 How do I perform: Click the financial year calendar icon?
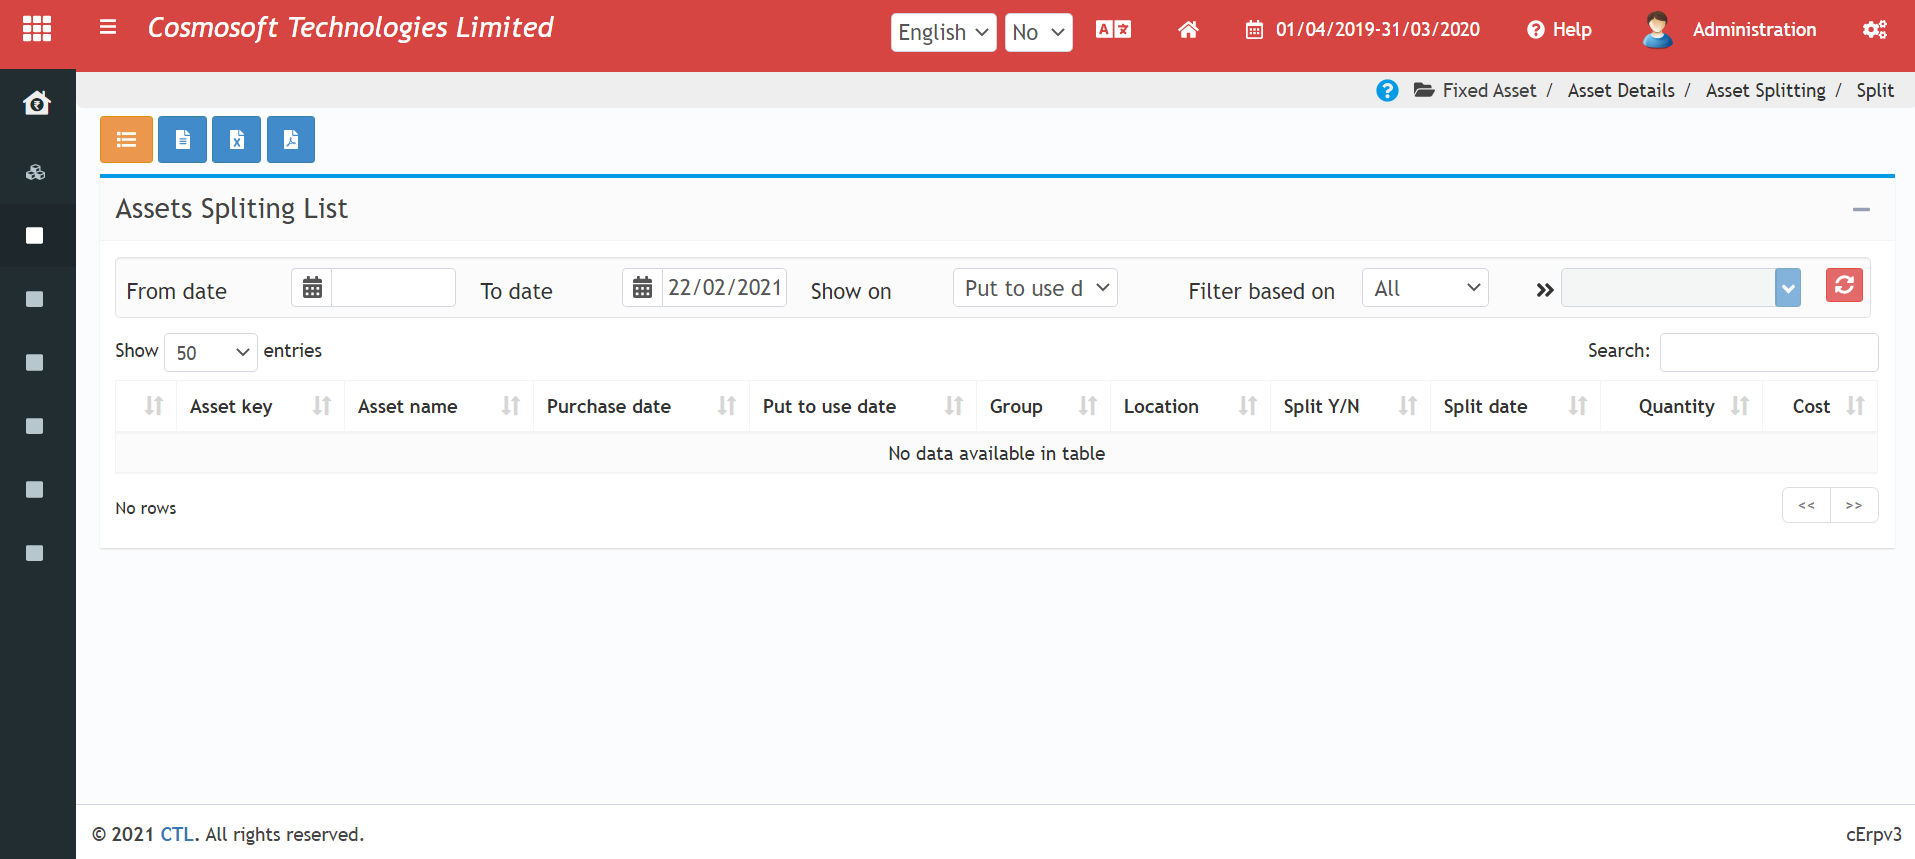[1254, 30]
